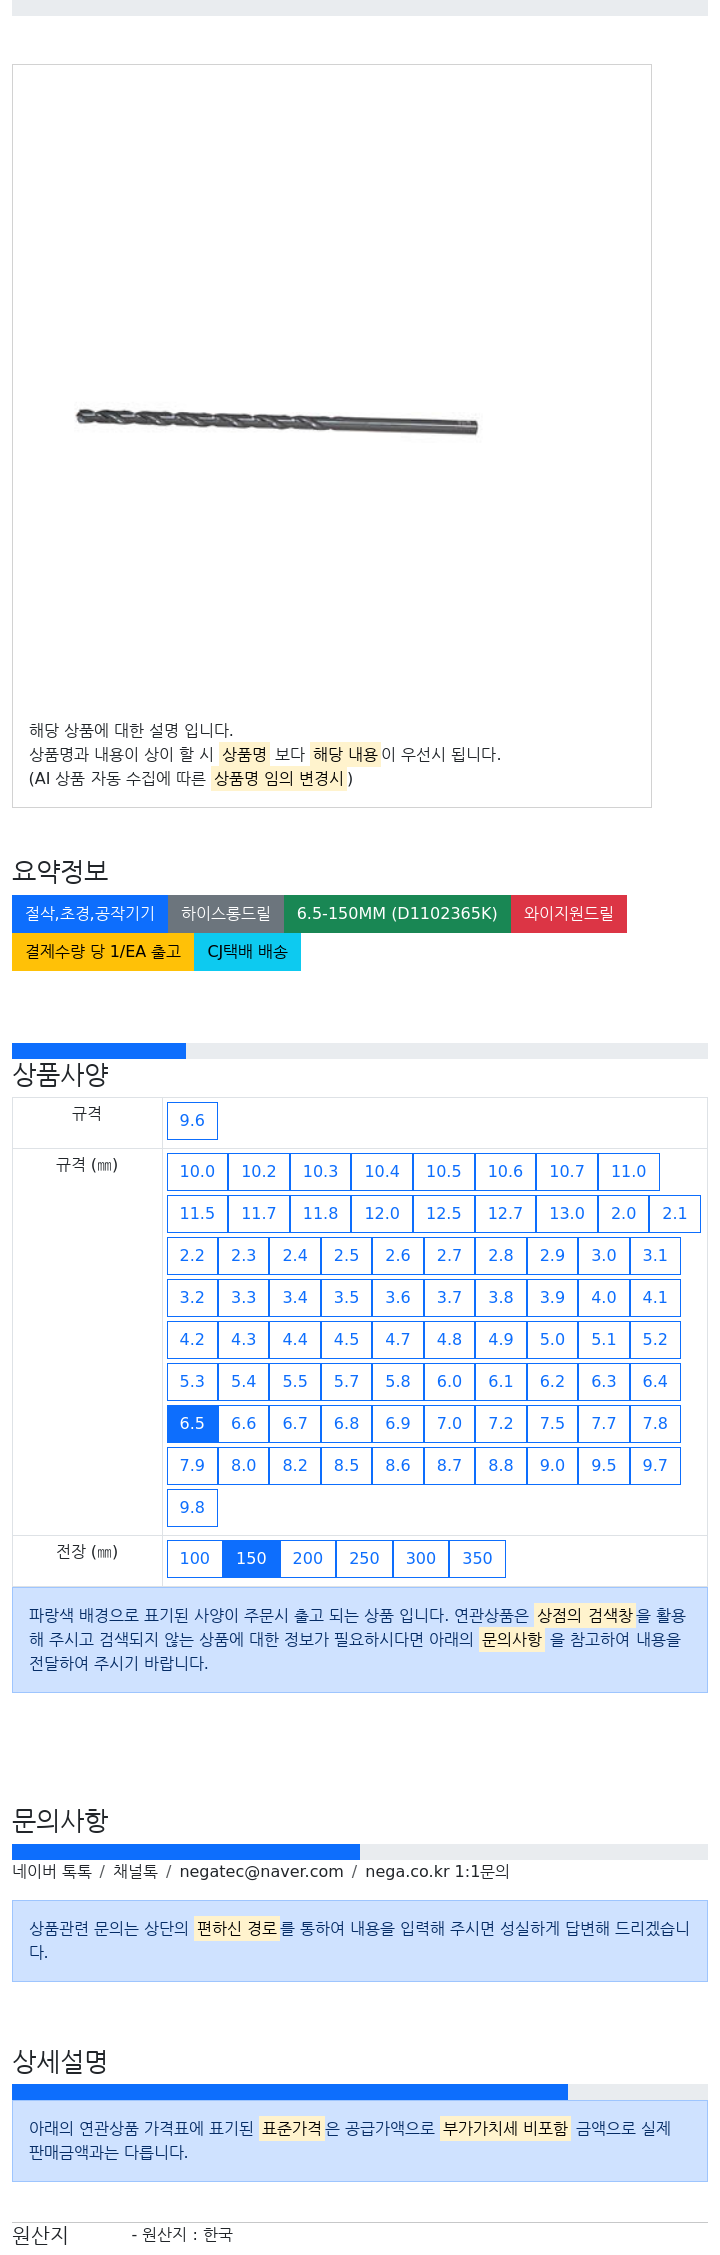Click the 결제수량 당 1/EA 출고 badge
This screenshot has height=2255, width=720.
pos(103,951)
